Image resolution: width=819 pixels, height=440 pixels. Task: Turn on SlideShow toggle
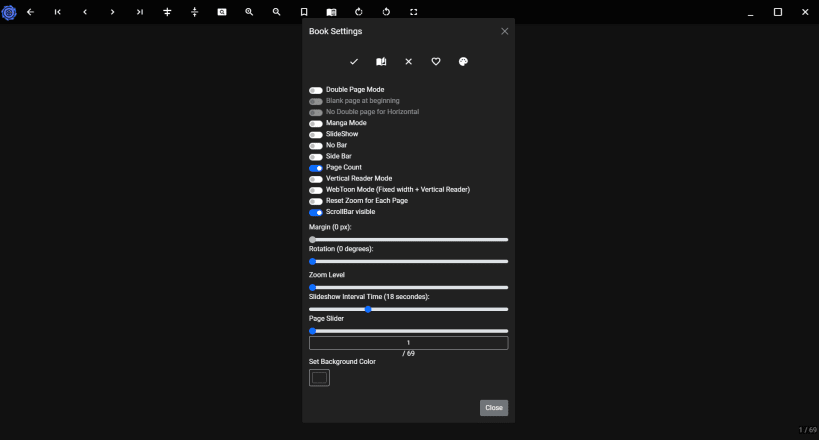tap(315, 134)
